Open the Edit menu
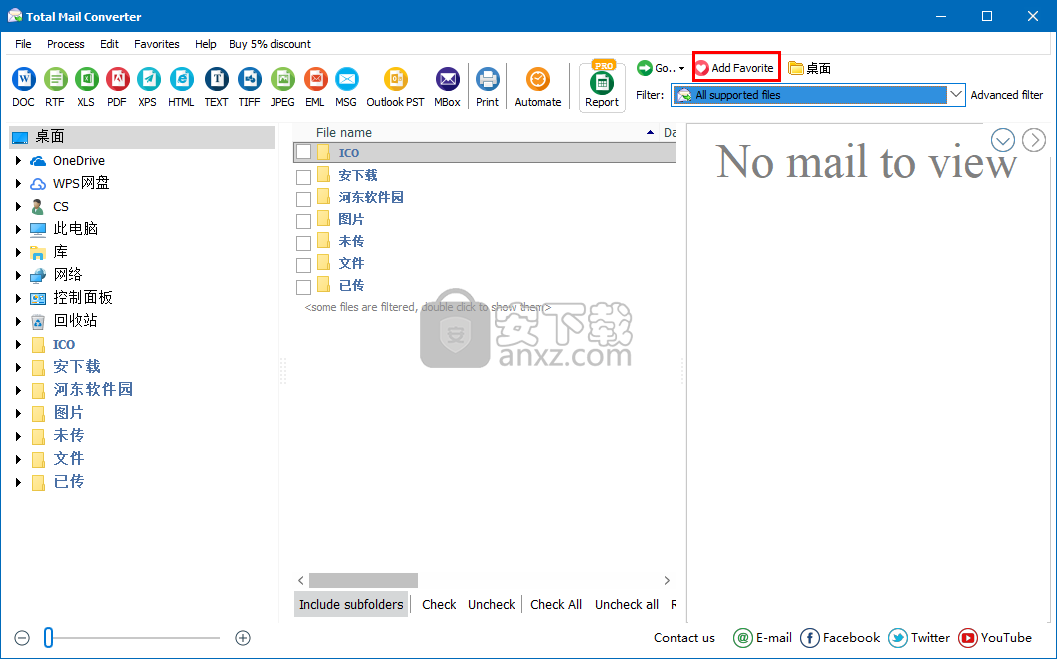Viewport: 1057px width, 659px height. tap(109, 44)
